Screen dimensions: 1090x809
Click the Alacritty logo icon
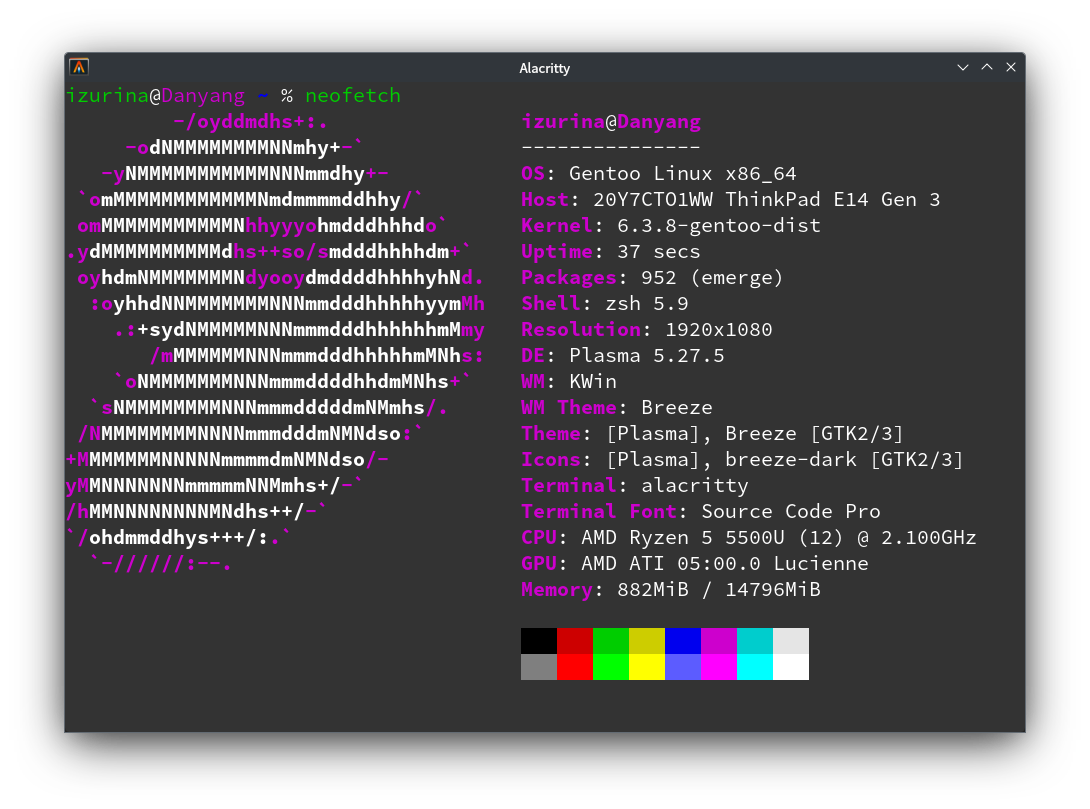(x=77, y=67)
